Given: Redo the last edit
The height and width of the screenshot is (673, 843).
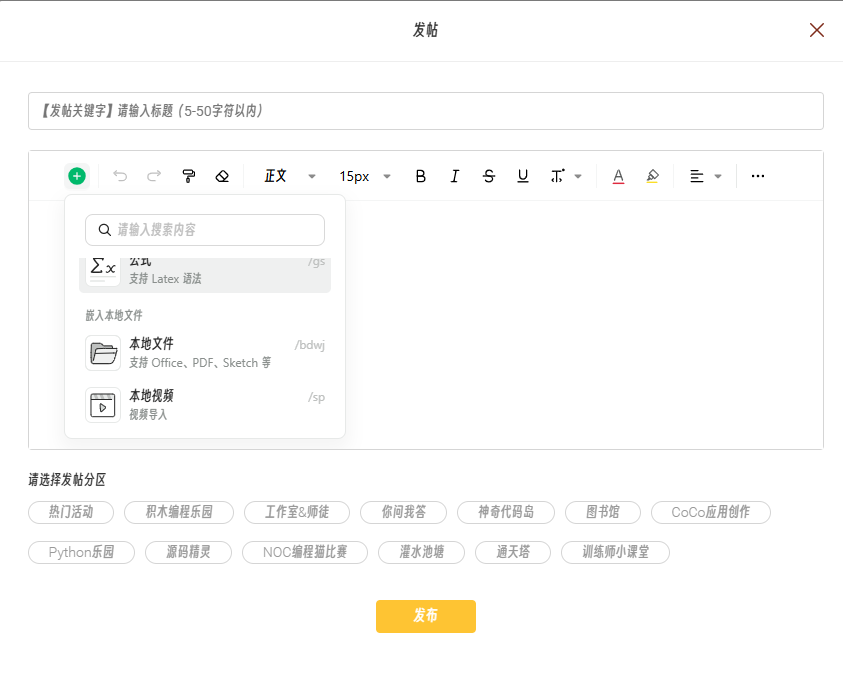Looking at the screenshot, I should point(154,176).
